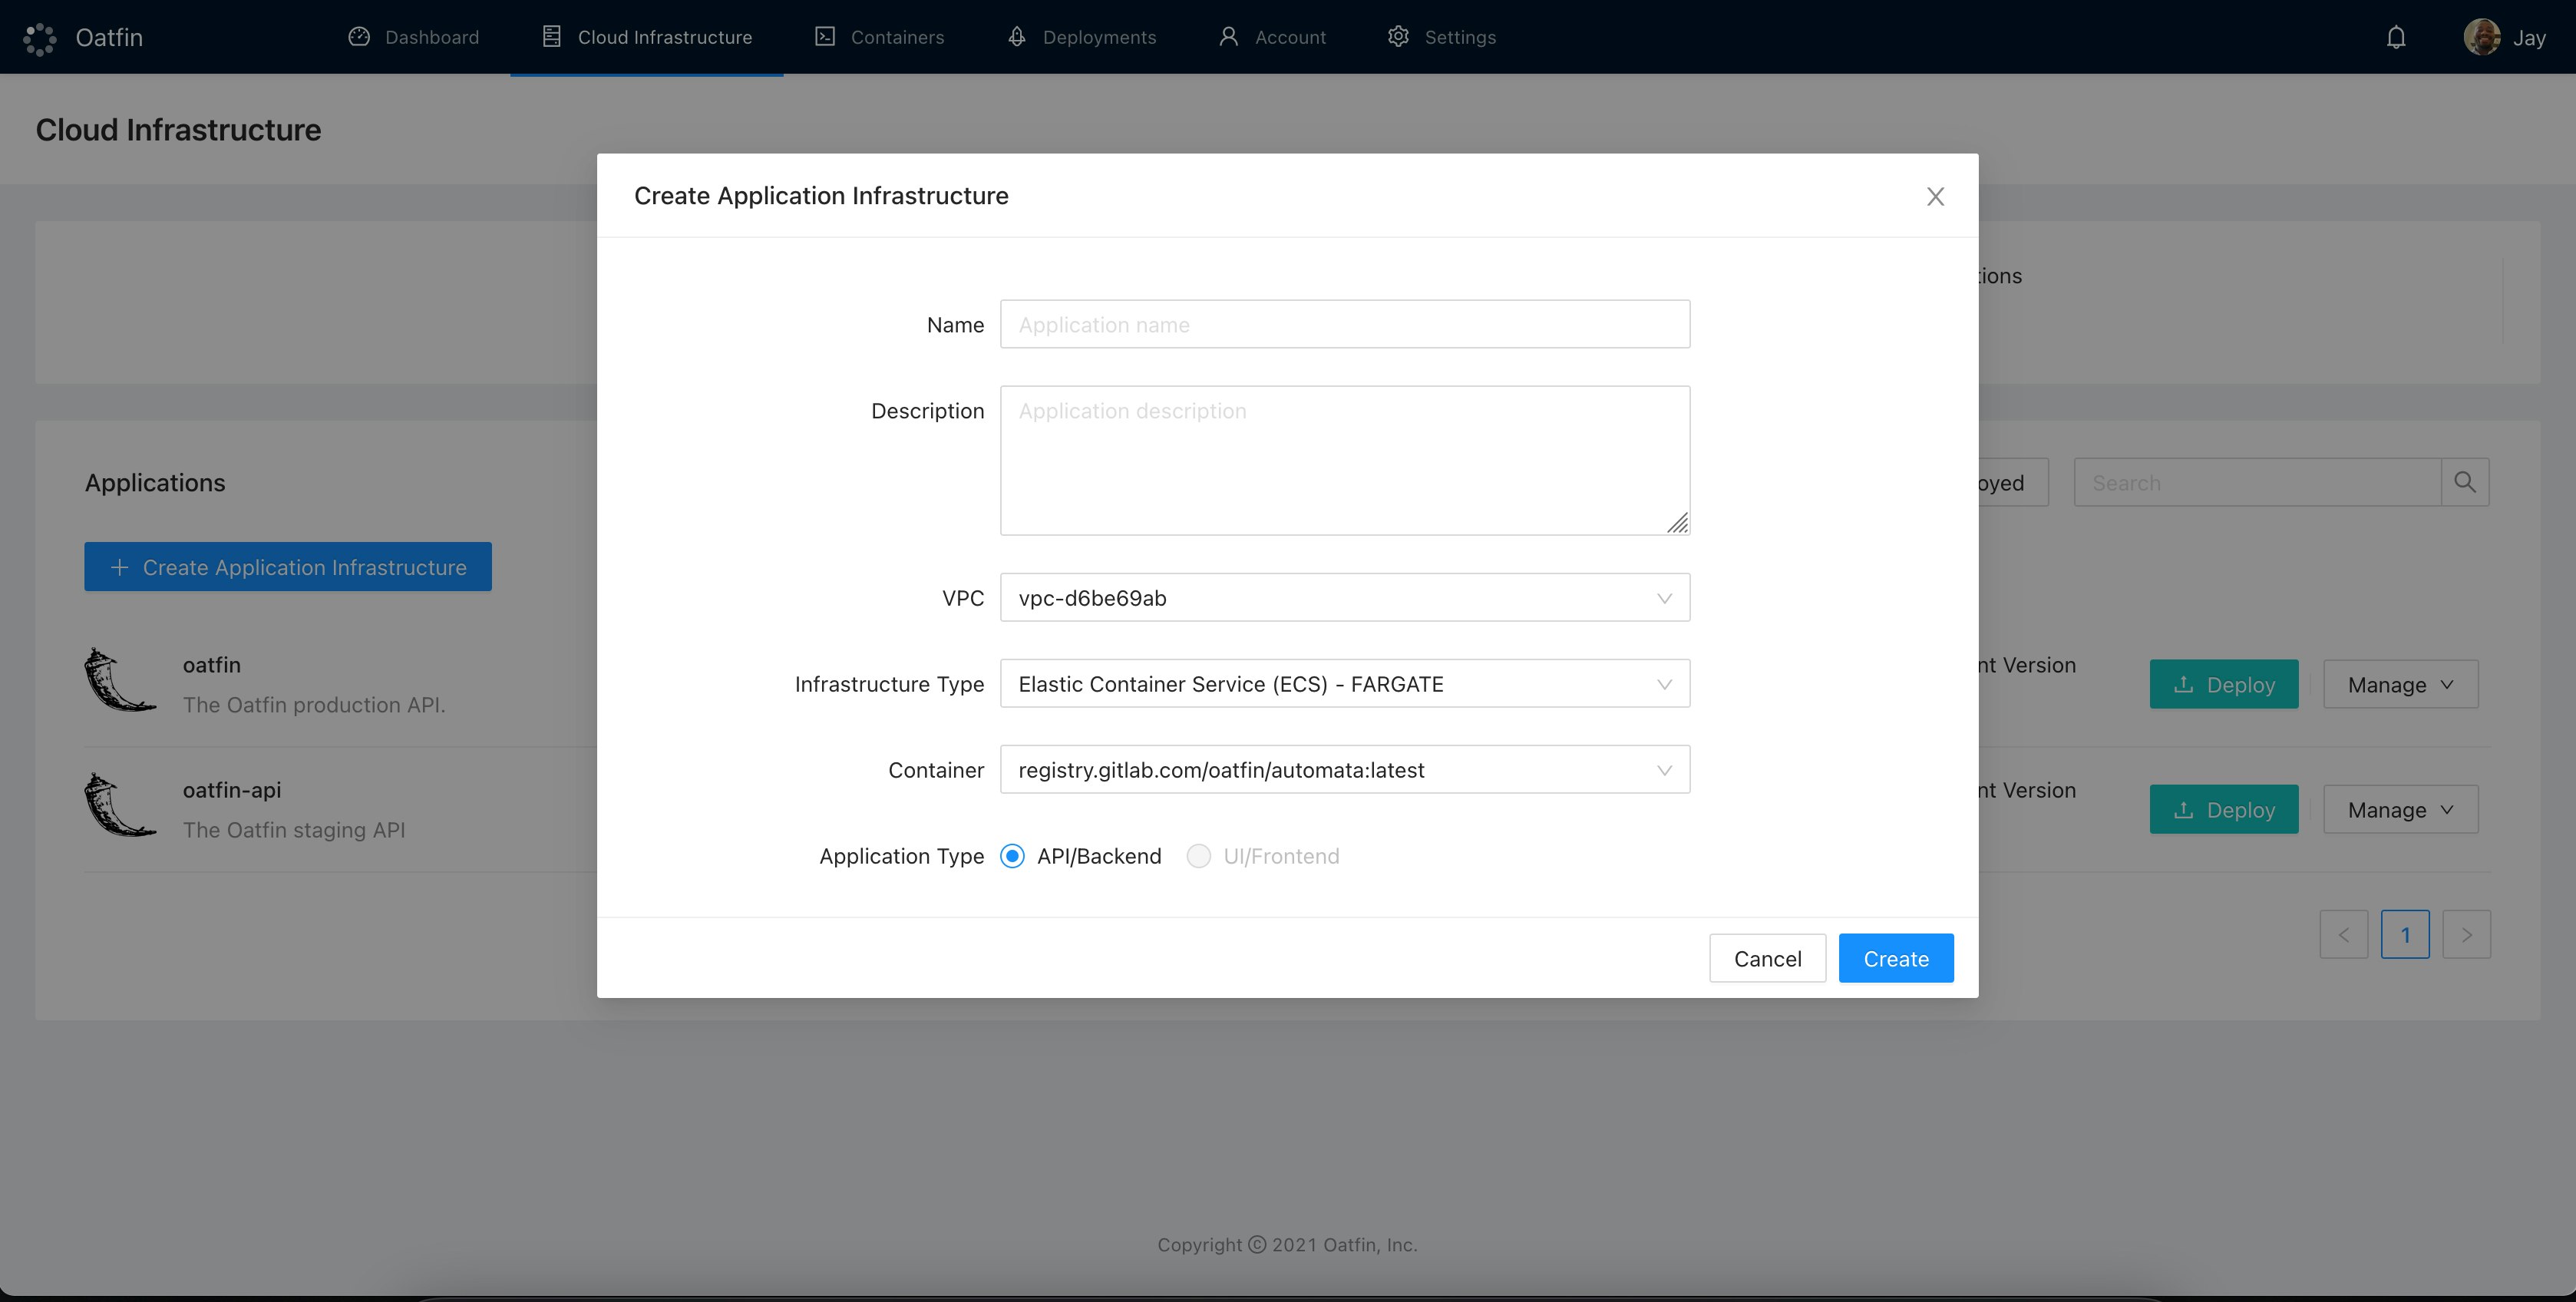Click the oatfin app Flask logo
Viewport: 2576px width, 1302px height.
click(119, 680)
